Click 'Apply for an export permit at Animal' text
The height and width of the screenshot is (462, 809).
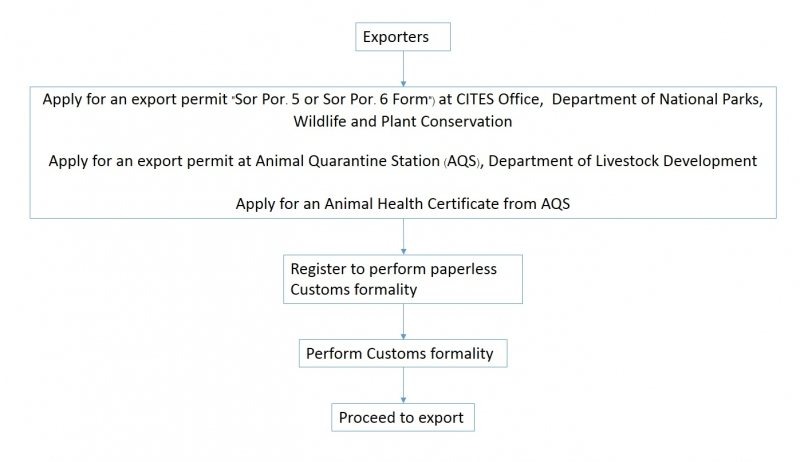pos(176,161)
